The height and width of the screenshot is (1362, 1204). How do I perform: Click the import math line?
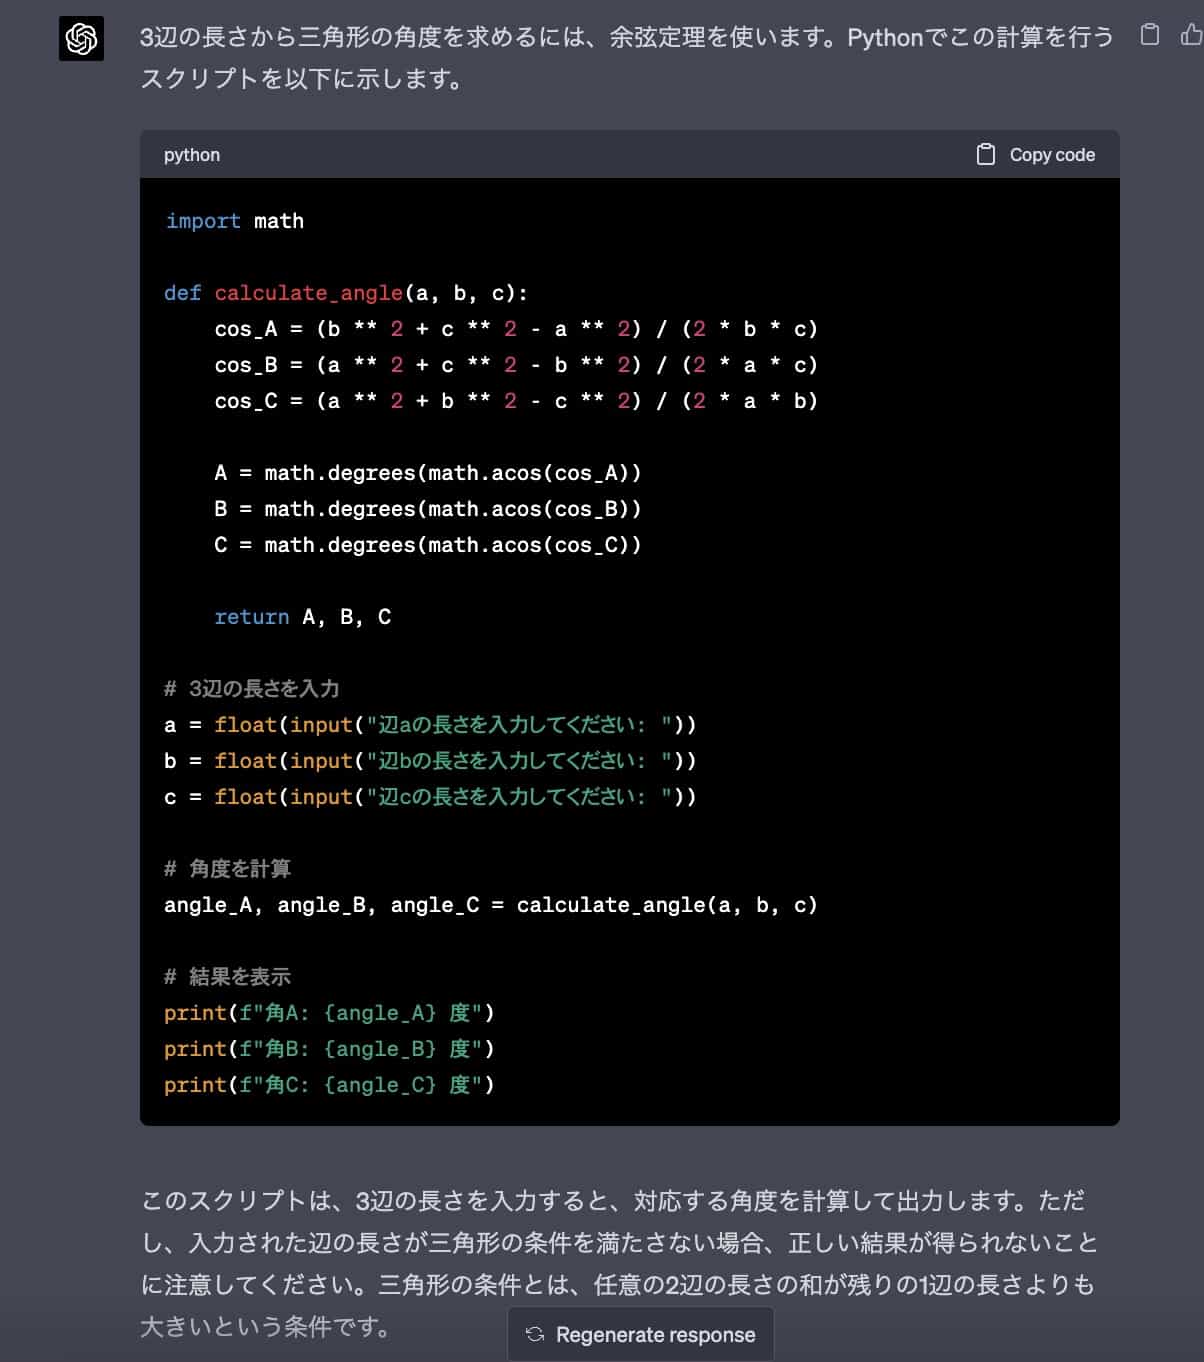pyautogui.click(x=234, y=220)
